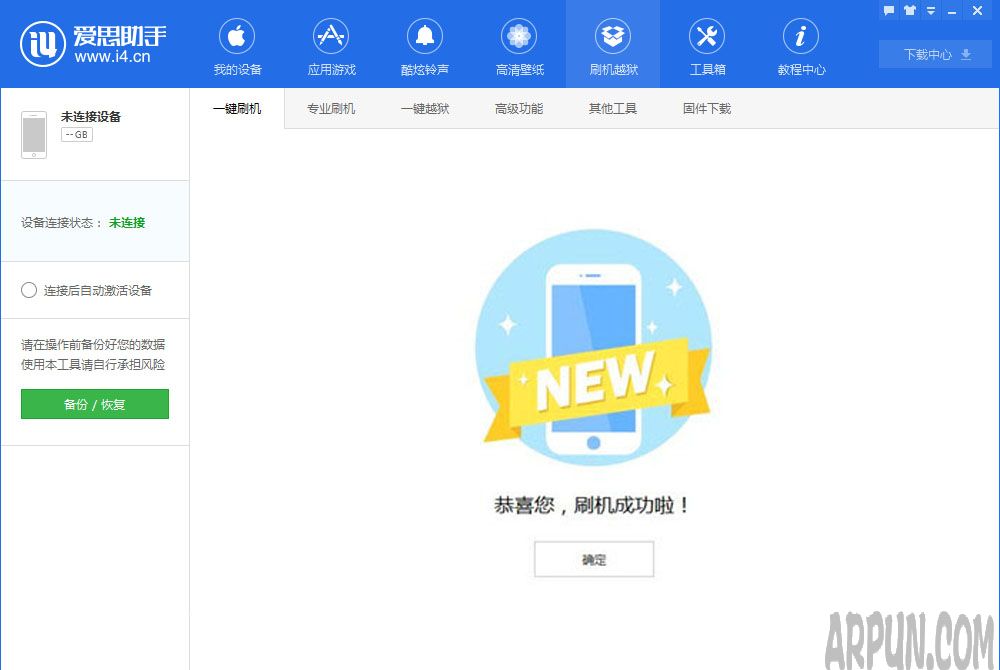The height and width of the screenshot is (670, 1000).
Task: Open the 专业刷机 professional flash tab
Action: click(331, 108)
